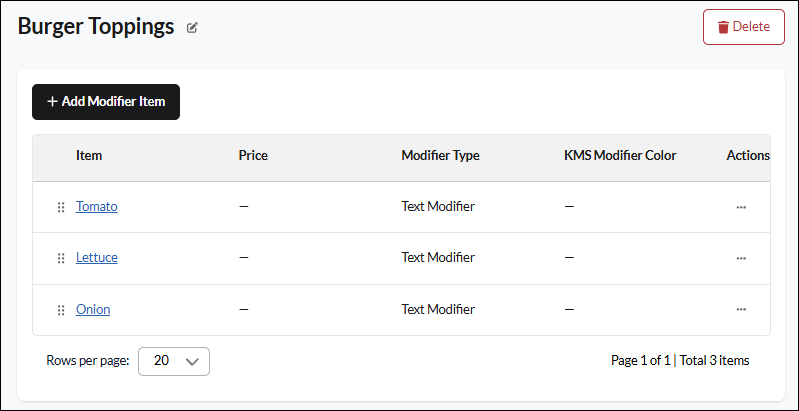Click the KMS Modifier Color column header
The image size is (799, 411).
tap(620, 155)
